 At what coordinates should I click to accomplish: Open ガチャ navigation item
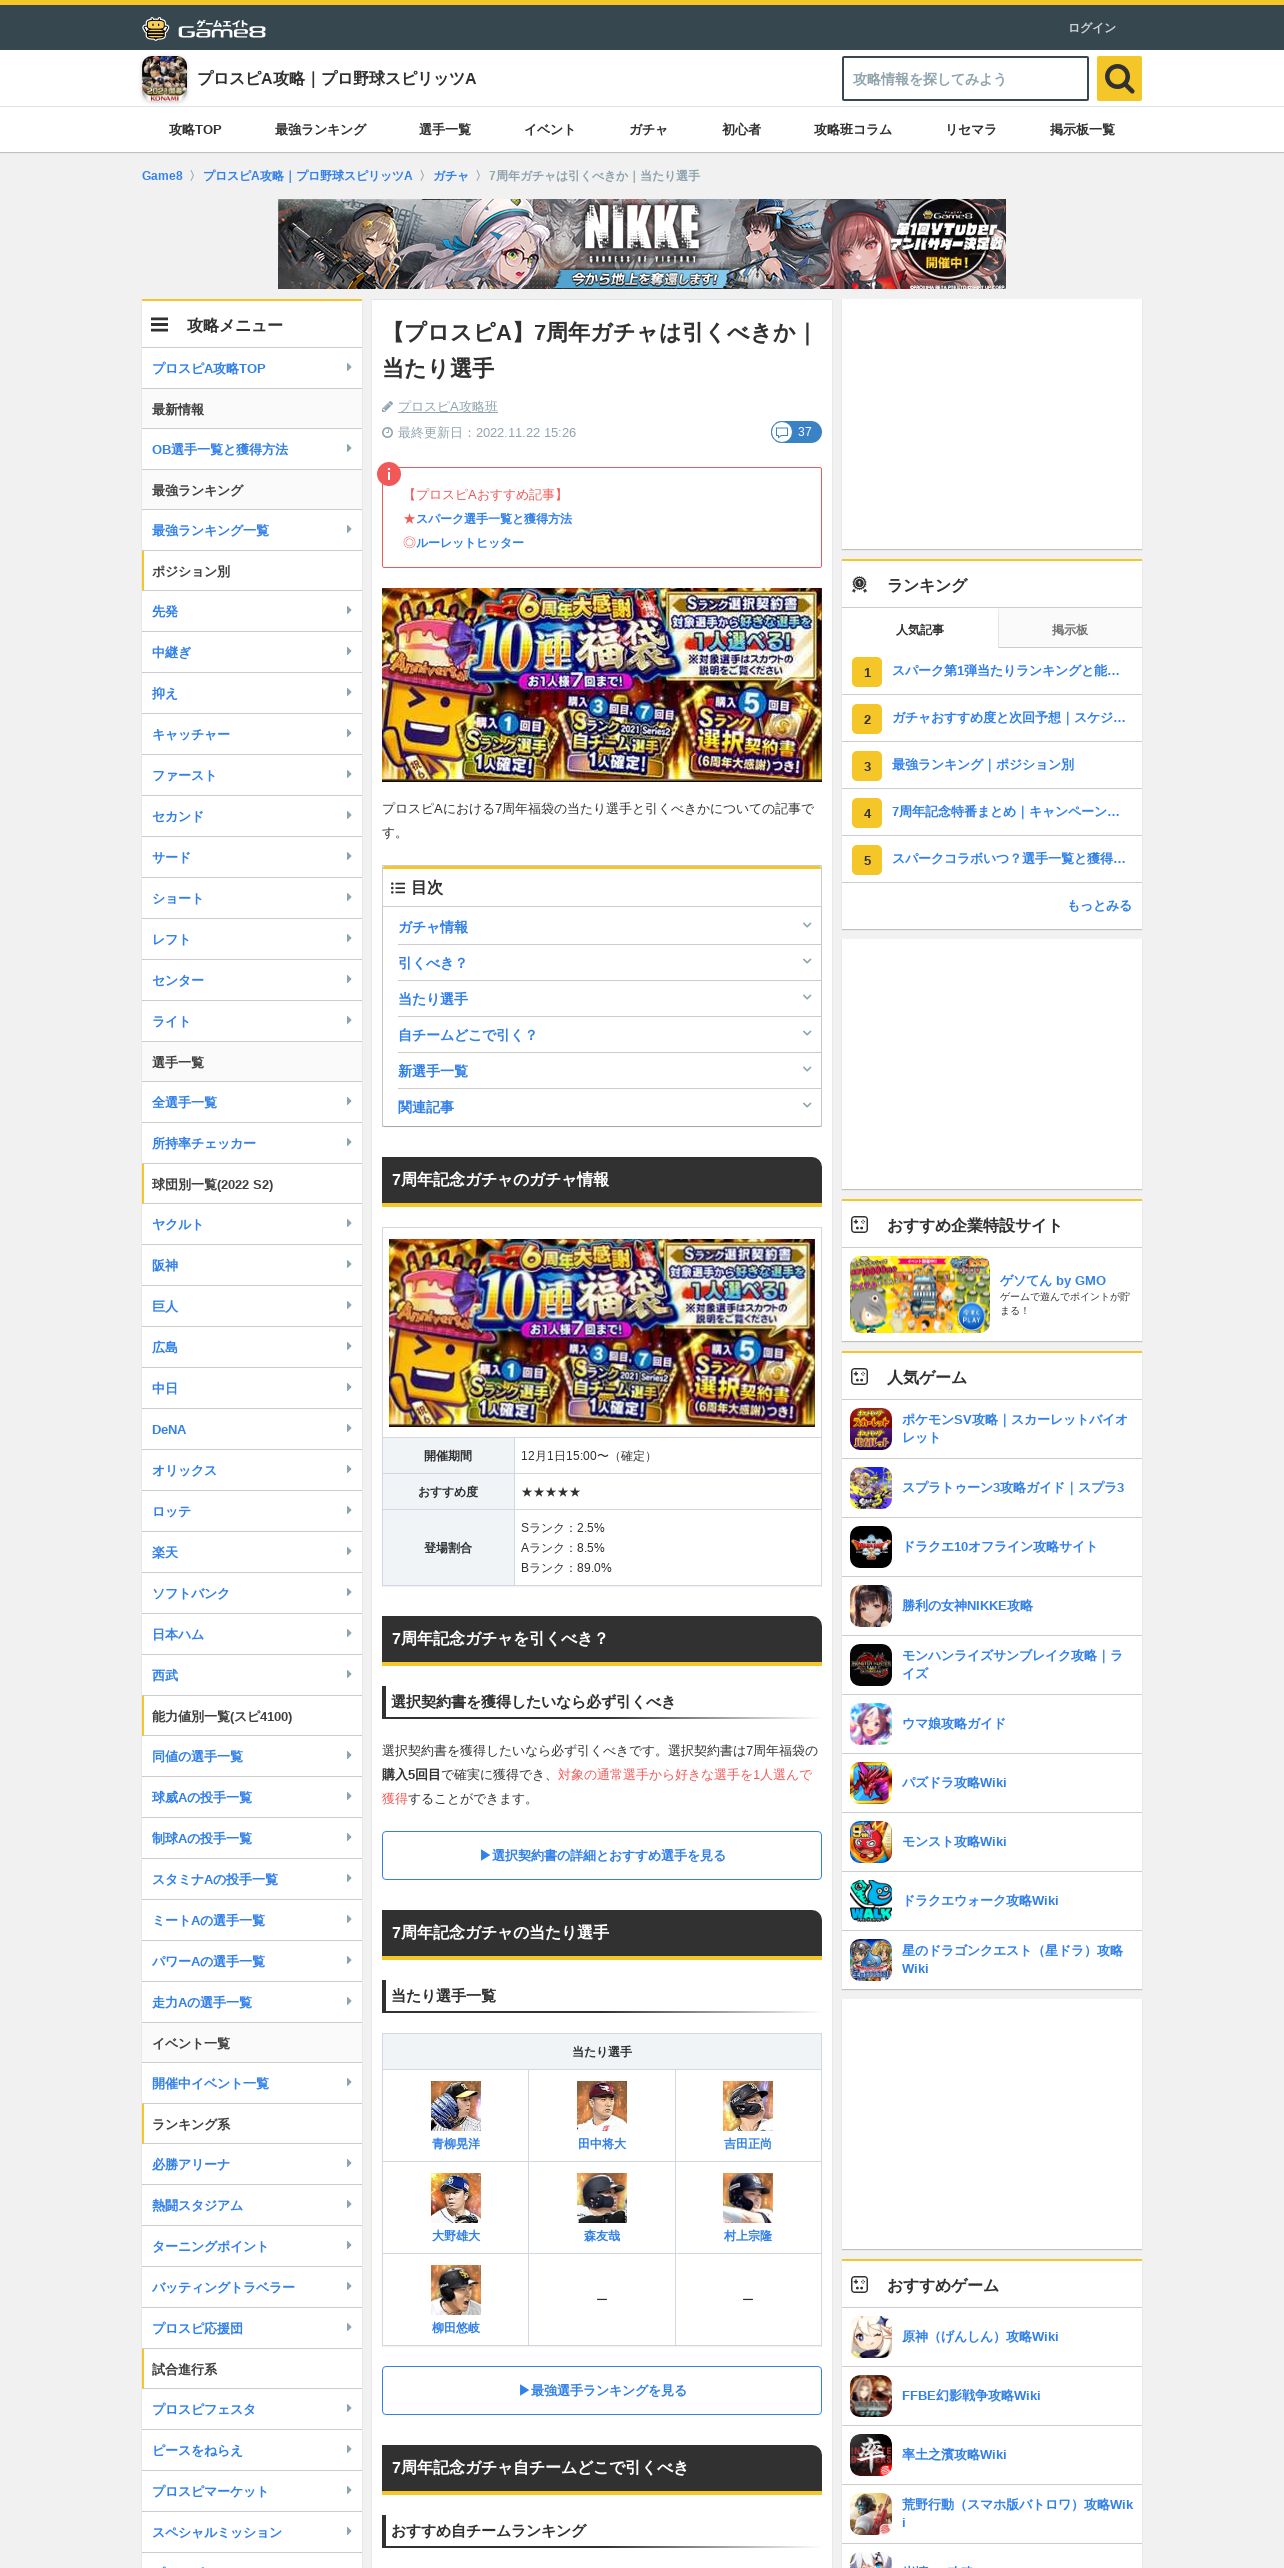tap(648, 130)
